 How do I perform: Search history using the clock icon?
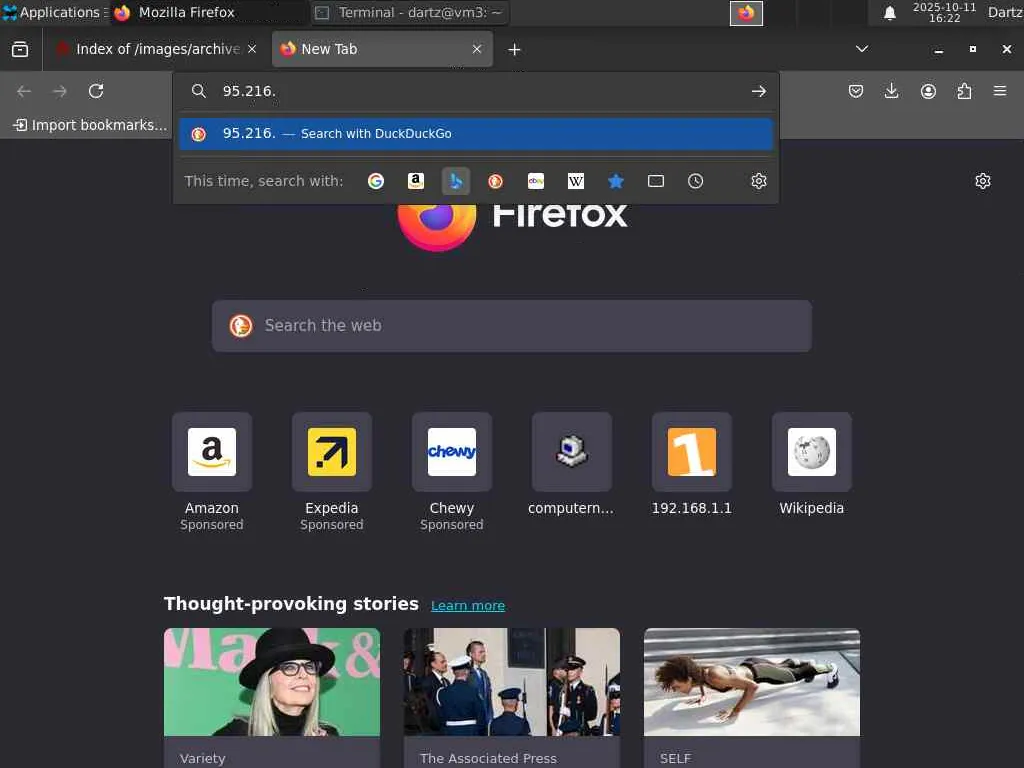coord(696,181)
